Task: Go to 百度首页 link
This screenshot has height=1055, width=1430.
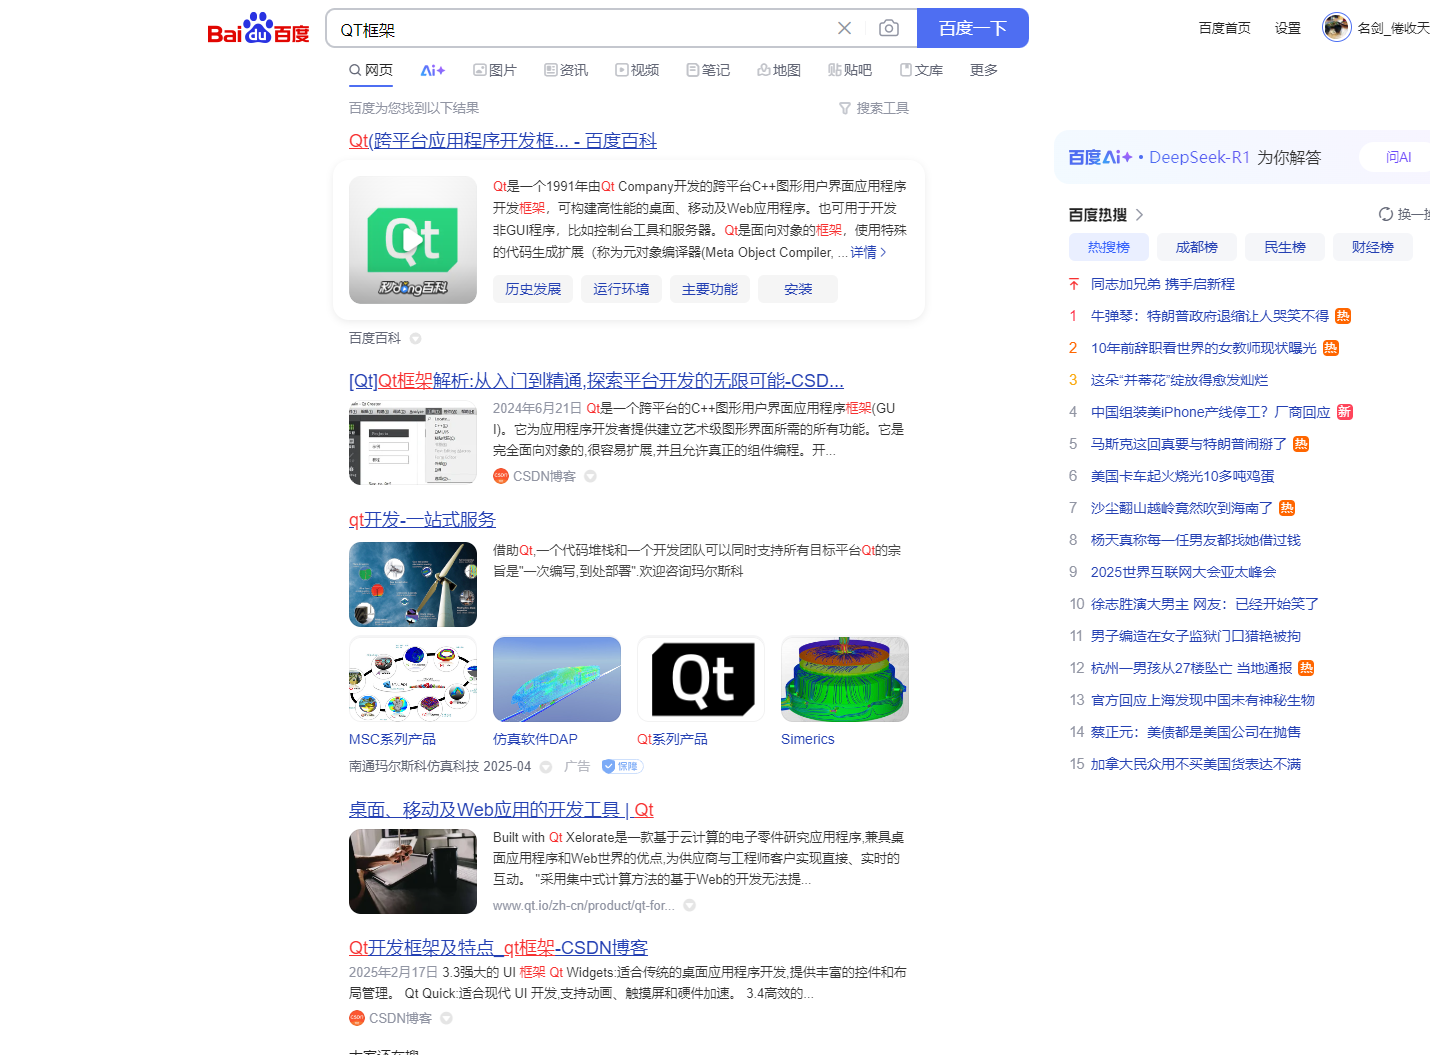Action: 1224,28
